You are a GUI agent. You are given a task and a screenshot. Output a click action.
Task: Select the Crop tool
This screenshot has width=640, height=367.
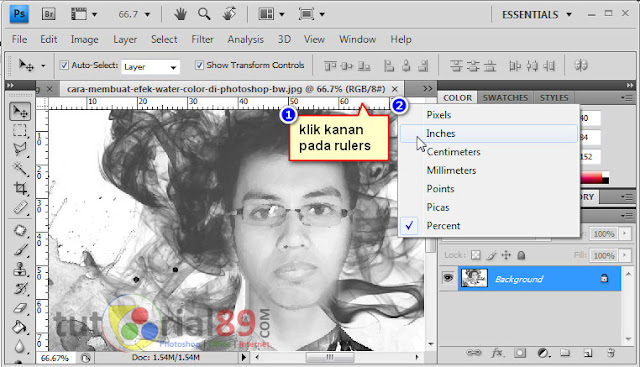coord(20,188)
